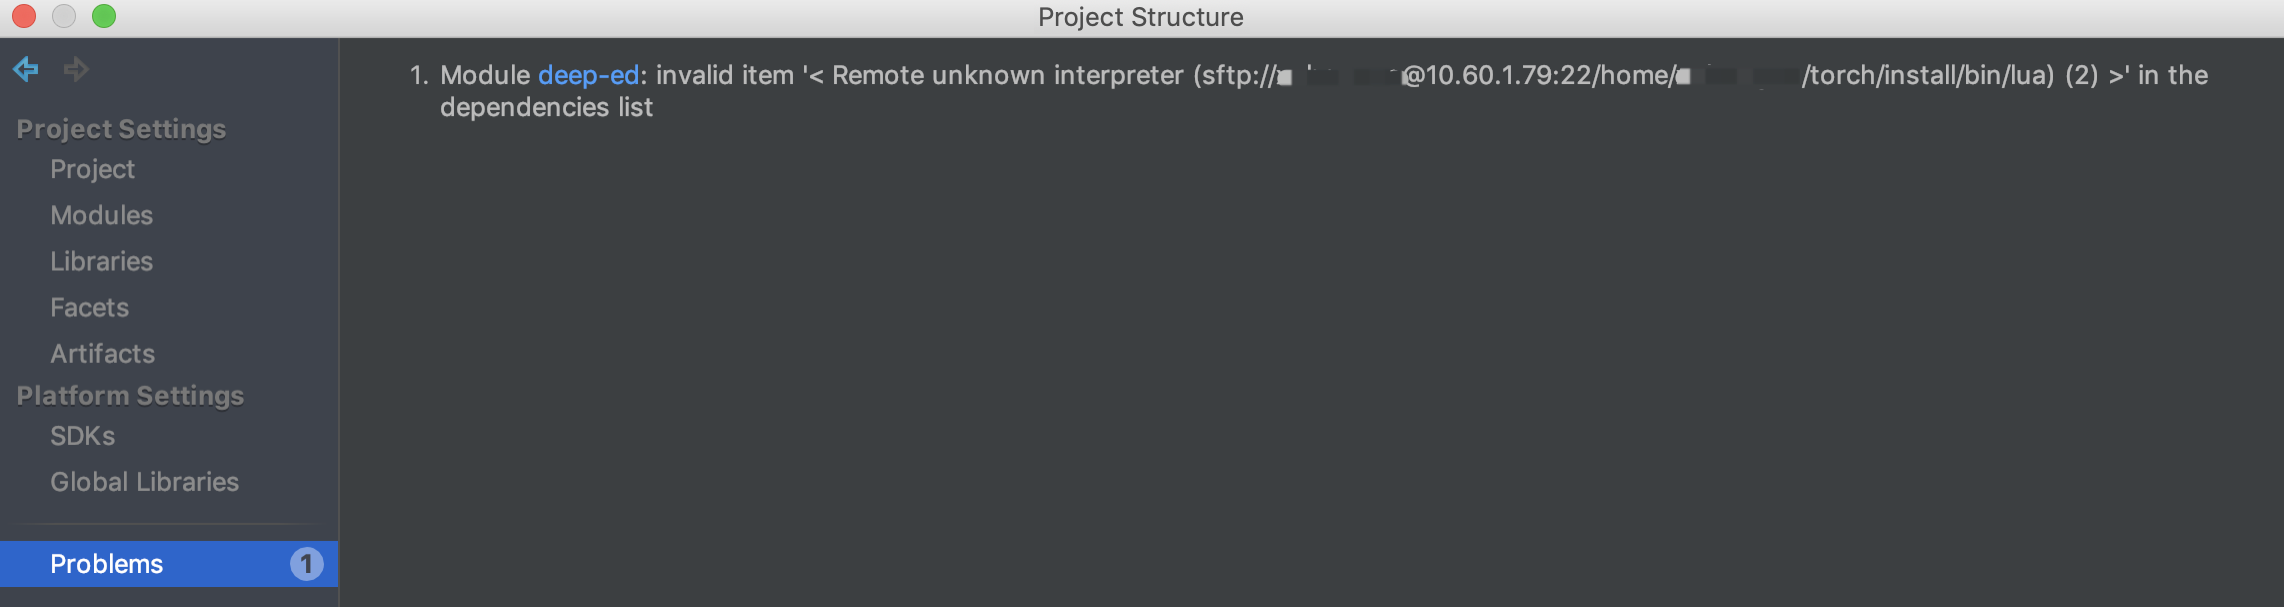
Task: Click the Project Settings section header
Action: click(120, 128)
